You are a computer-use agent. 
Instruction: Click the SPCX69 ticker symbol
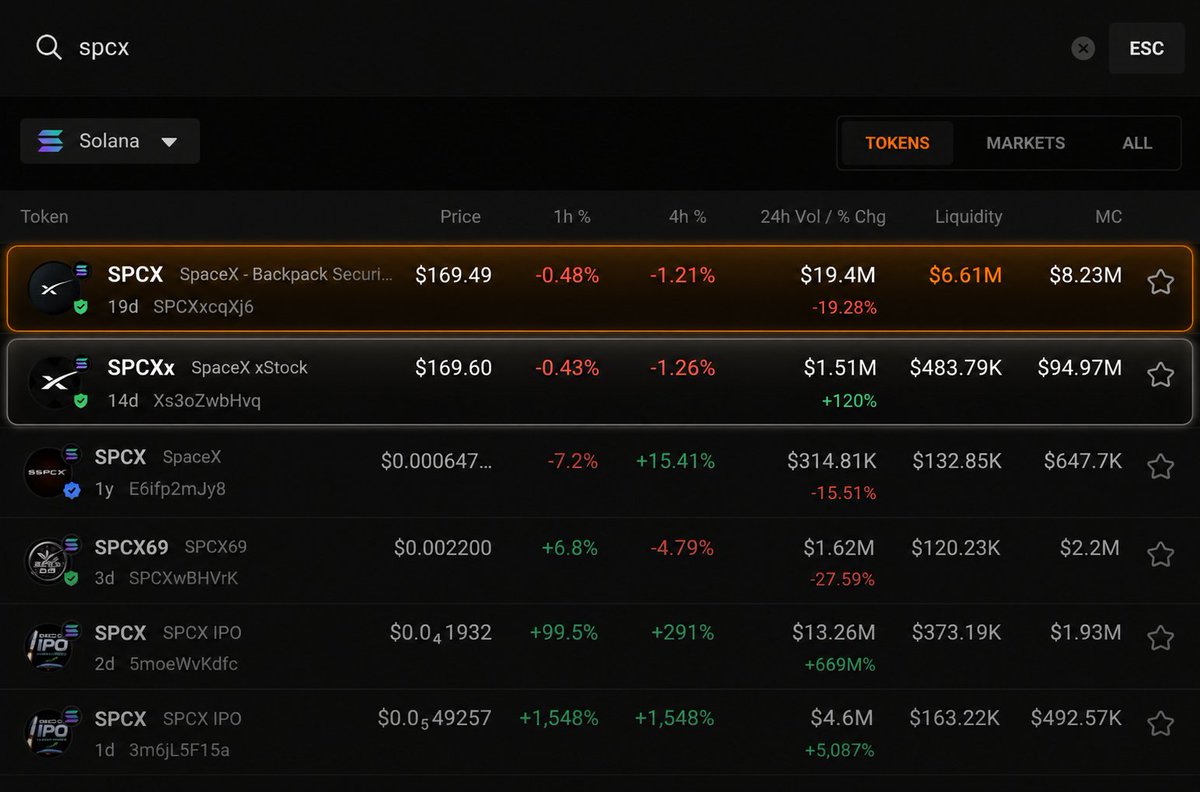coord(132,547)
